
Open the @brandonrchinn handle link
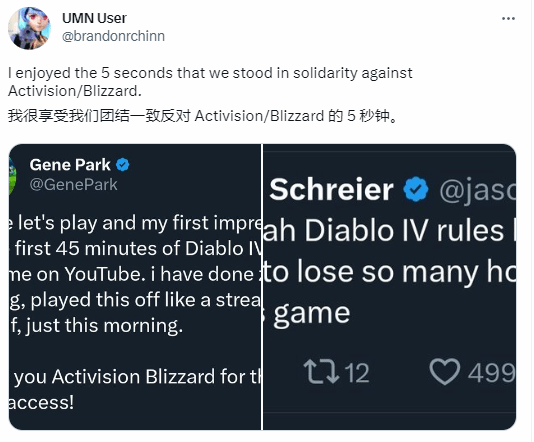113,36
